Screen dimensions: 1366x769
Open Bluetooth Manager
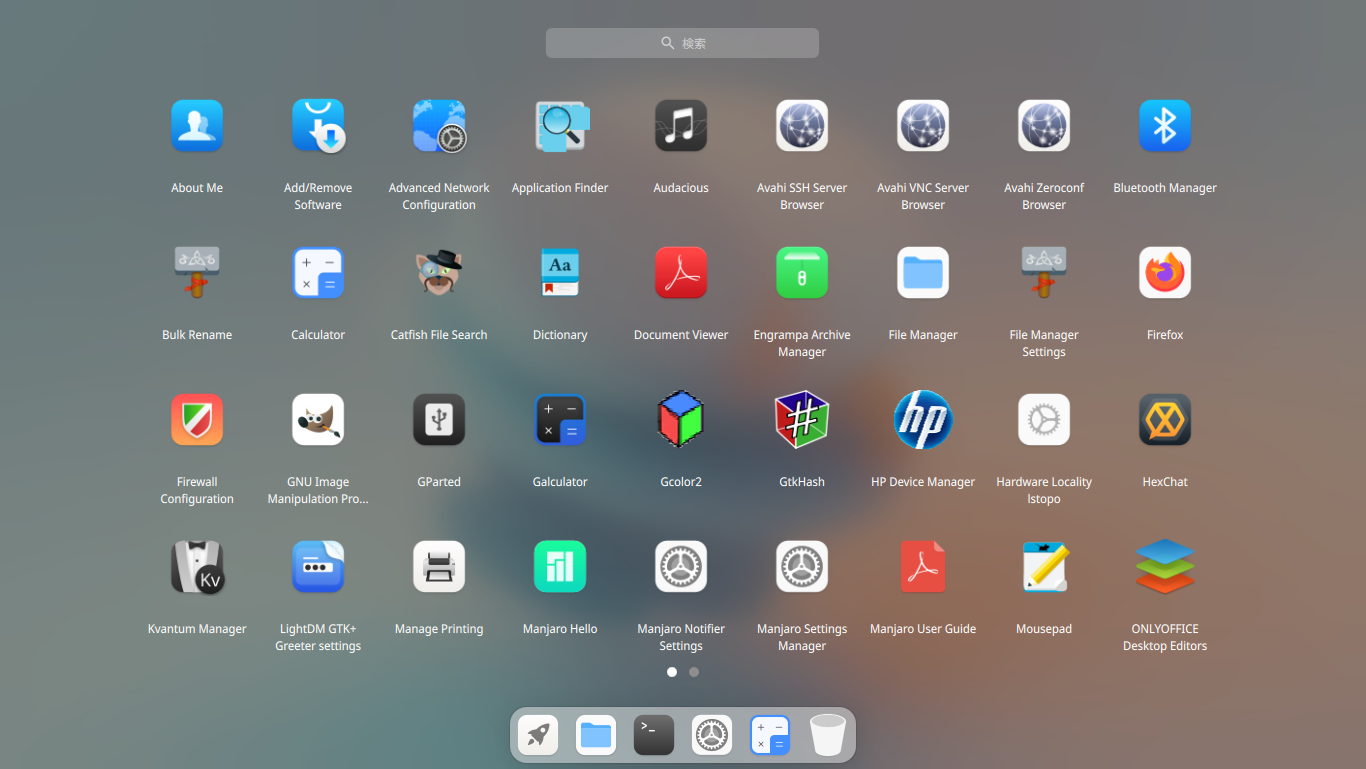coord(1165,126)
